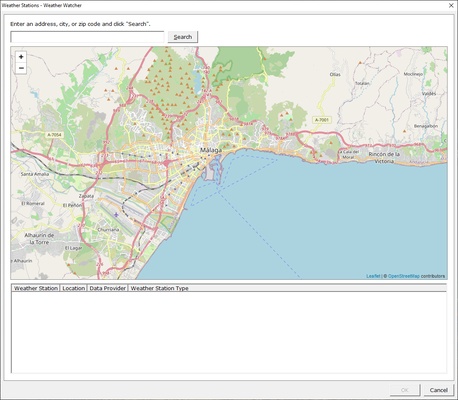Sort by Weather Station column header
The width and height of the screenshot is (458, 400).
click(x=36, y=288)
